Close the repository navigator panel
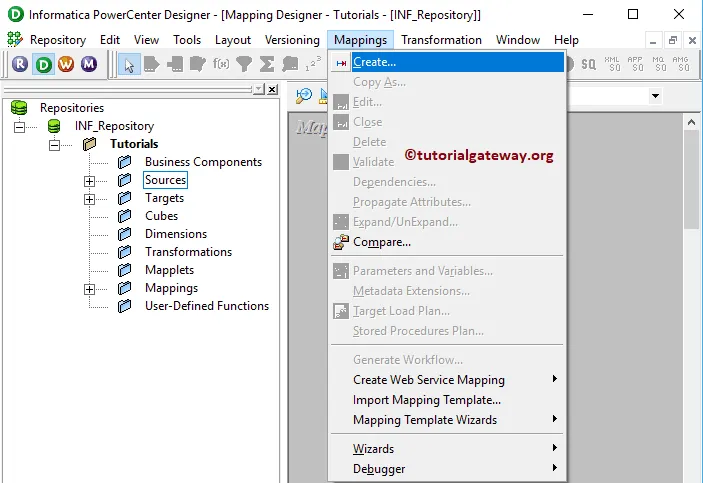703x483 pixels. (x=273, y=89)
